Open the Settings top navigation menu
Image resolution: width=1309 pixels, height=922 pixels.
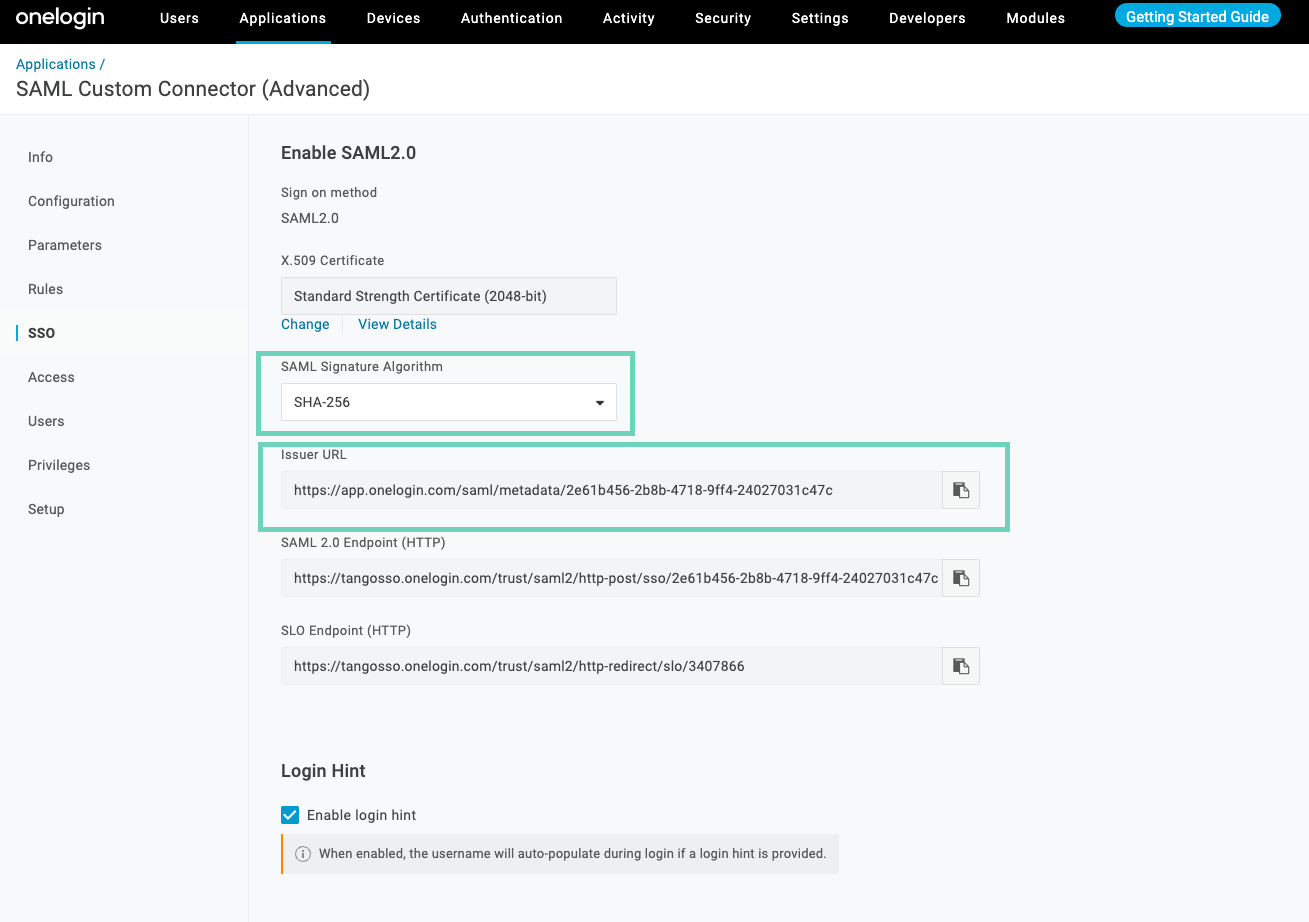tap(819, 18)
